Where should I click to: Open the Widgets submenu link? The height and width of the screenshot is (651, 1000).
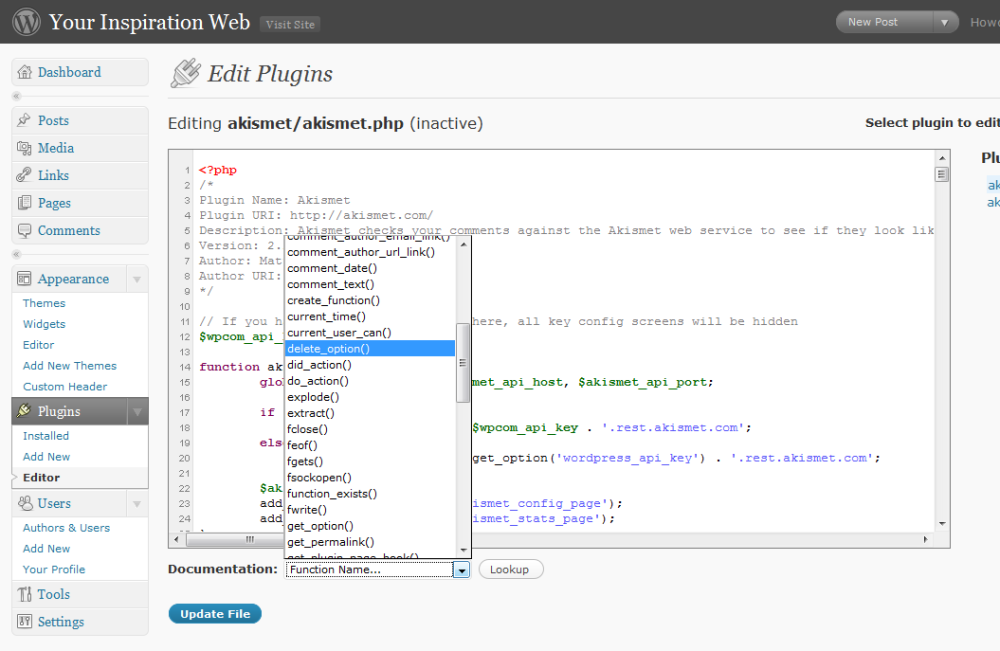(44, 324)
